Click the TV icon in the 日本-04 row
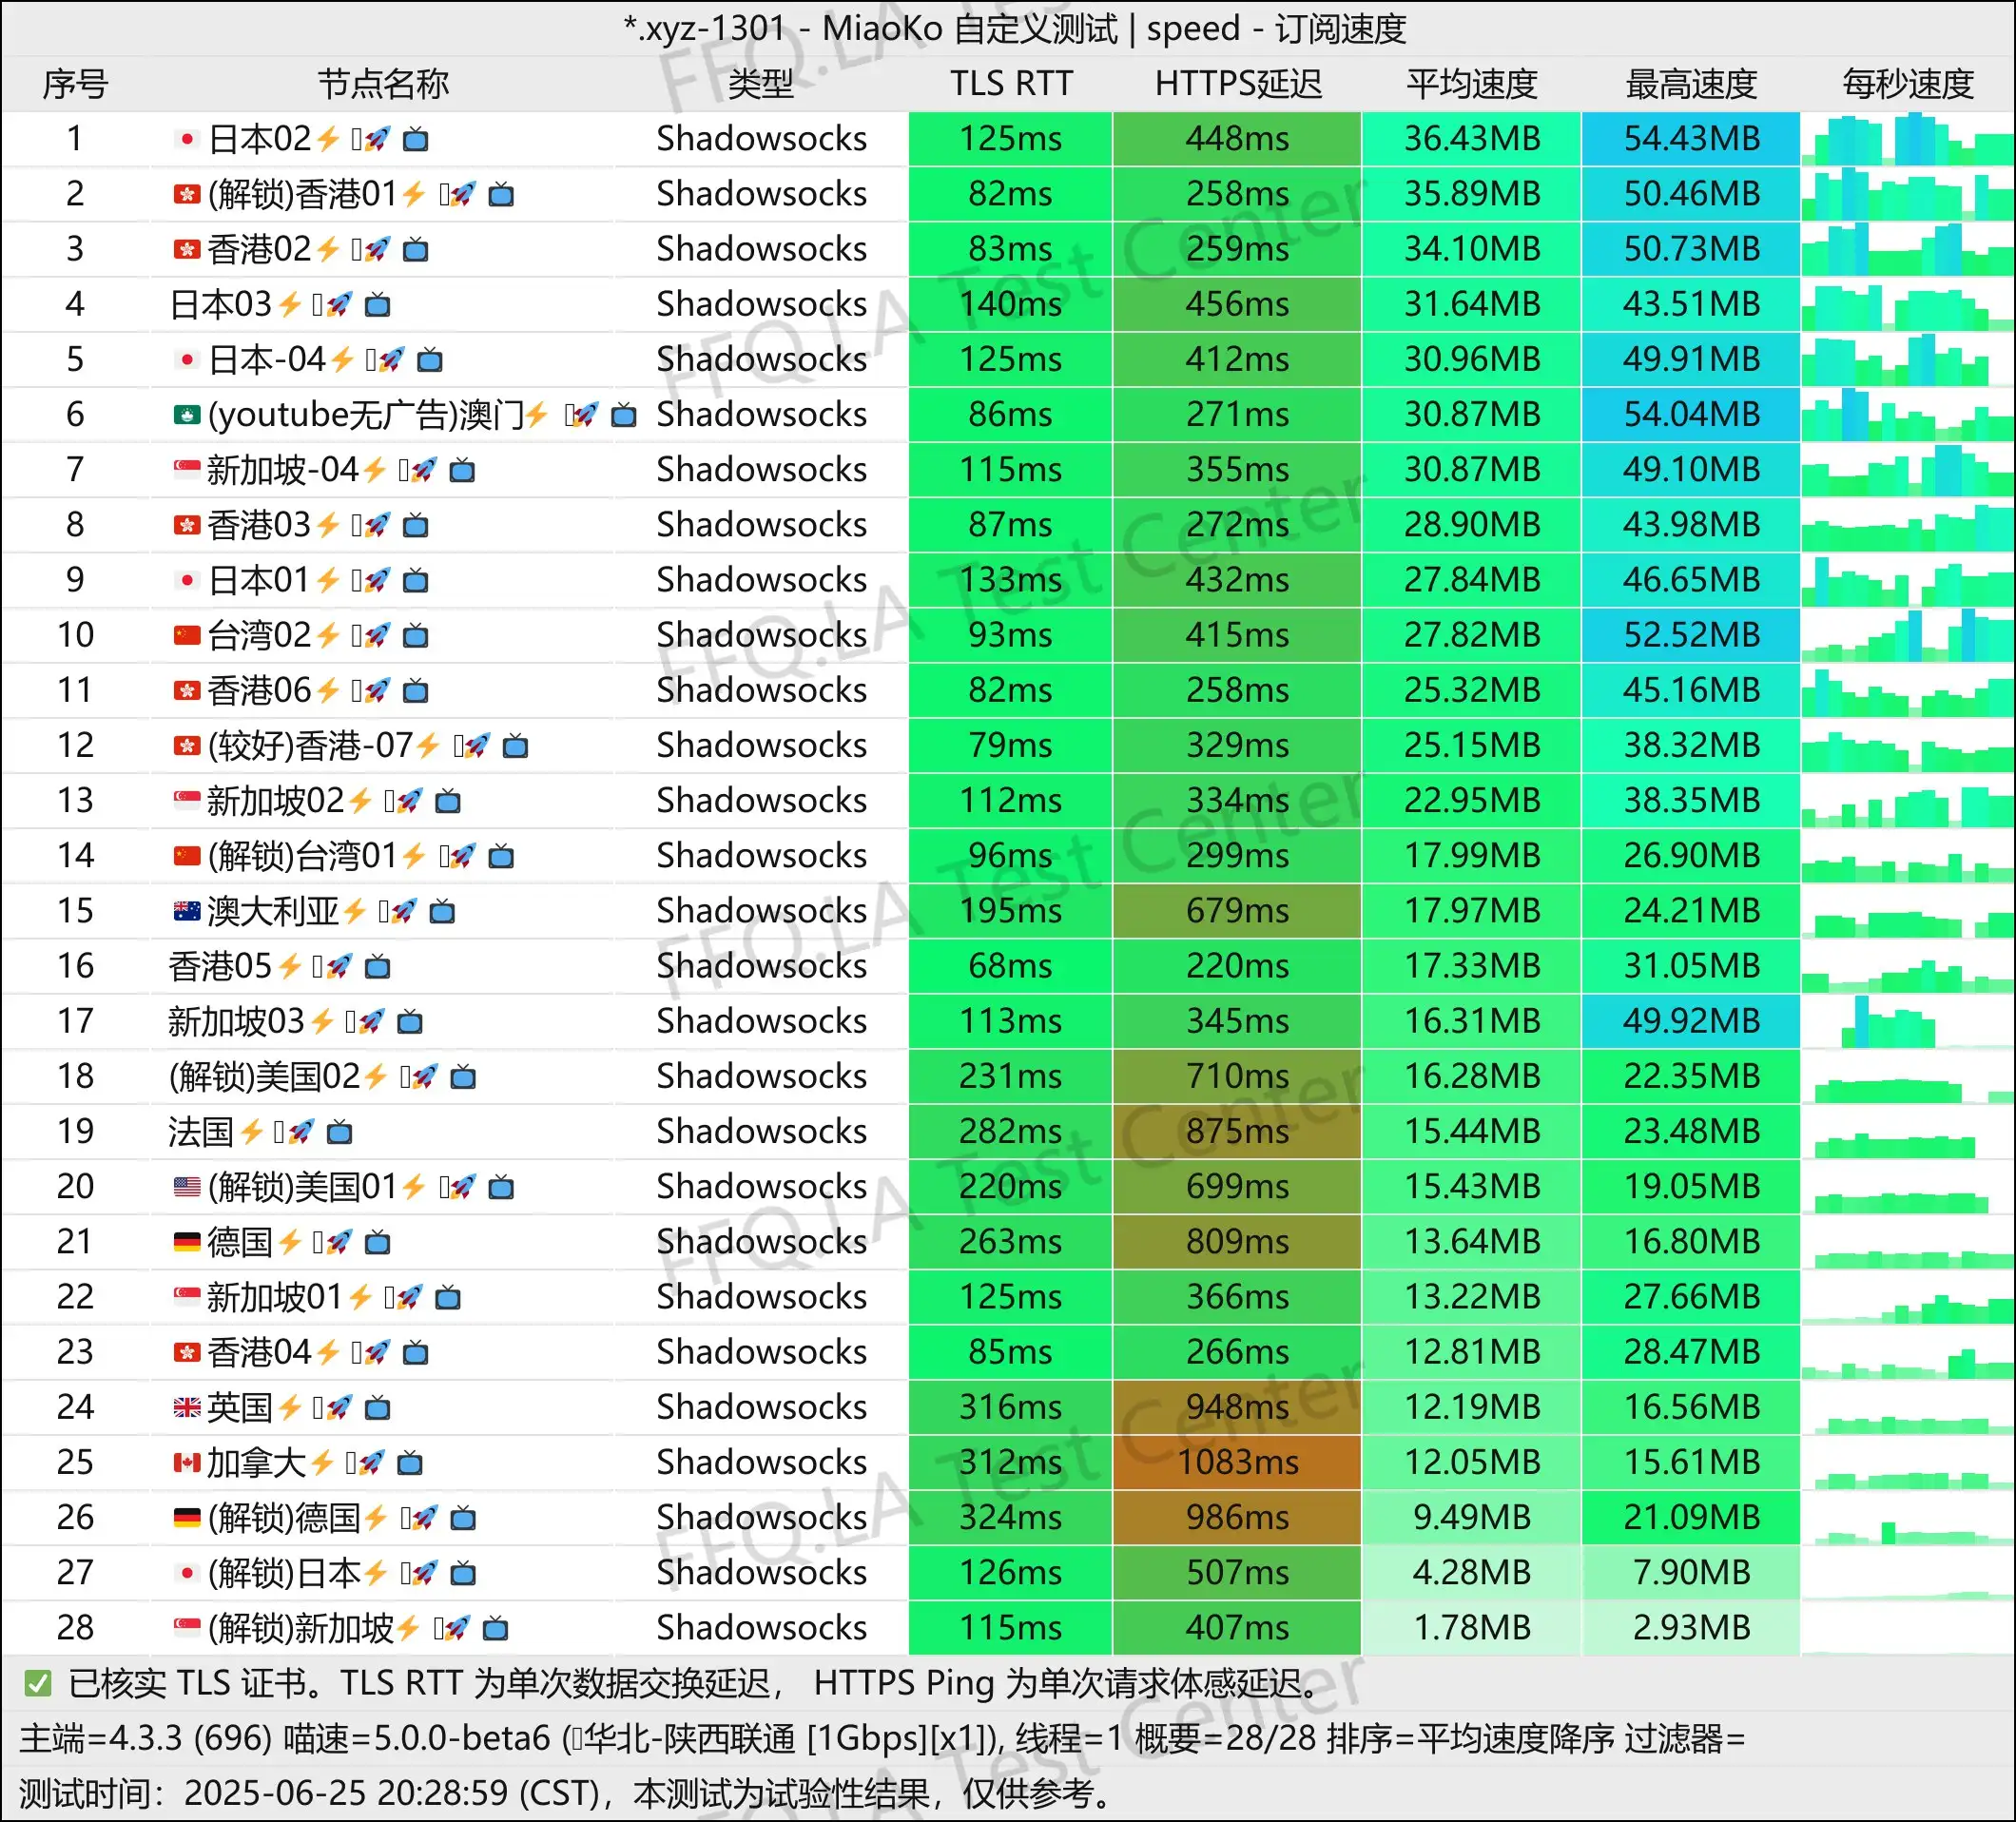Viewport: 2016px width, 1822px height. click(430, 359)
